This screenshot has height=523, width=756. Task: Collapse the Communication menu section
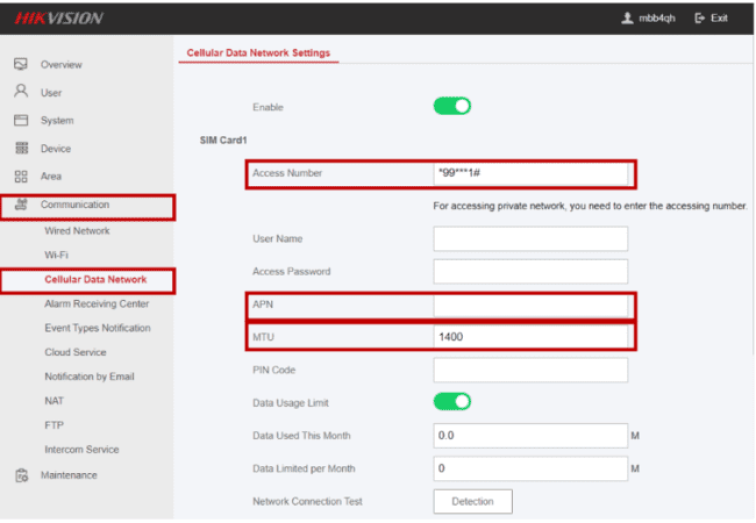pos(75,205)
